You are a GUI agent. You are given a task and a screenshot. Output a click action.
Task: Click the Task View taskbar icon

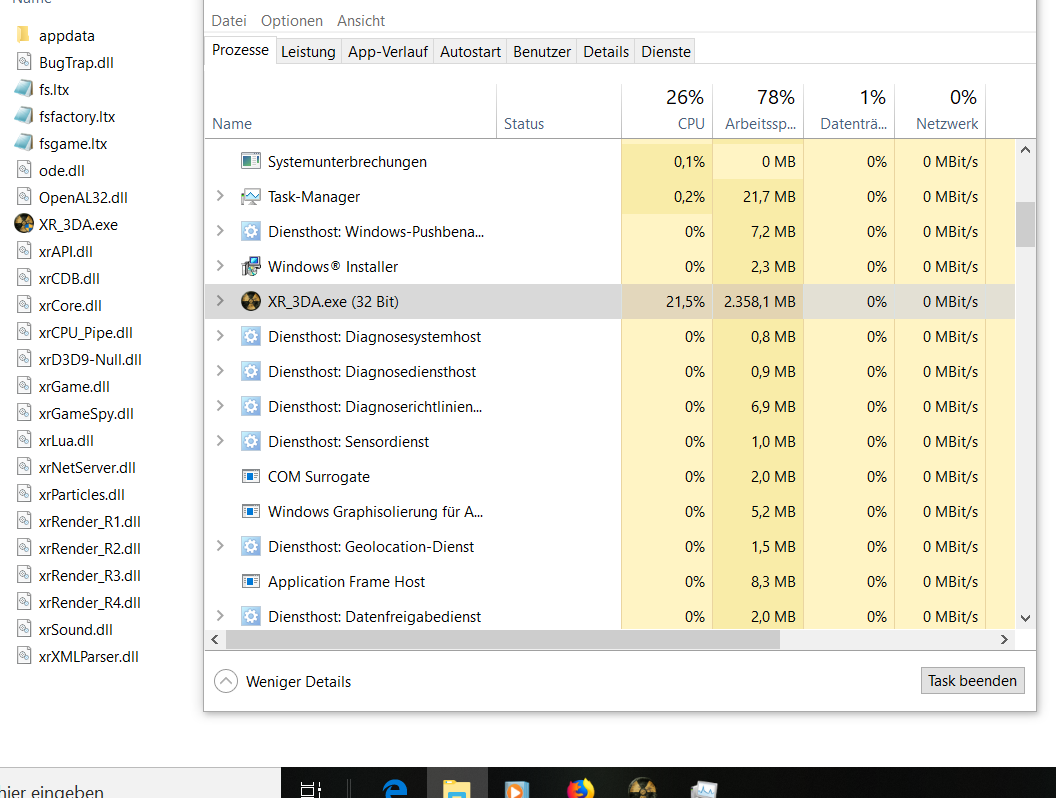click(x=310, y=789)
